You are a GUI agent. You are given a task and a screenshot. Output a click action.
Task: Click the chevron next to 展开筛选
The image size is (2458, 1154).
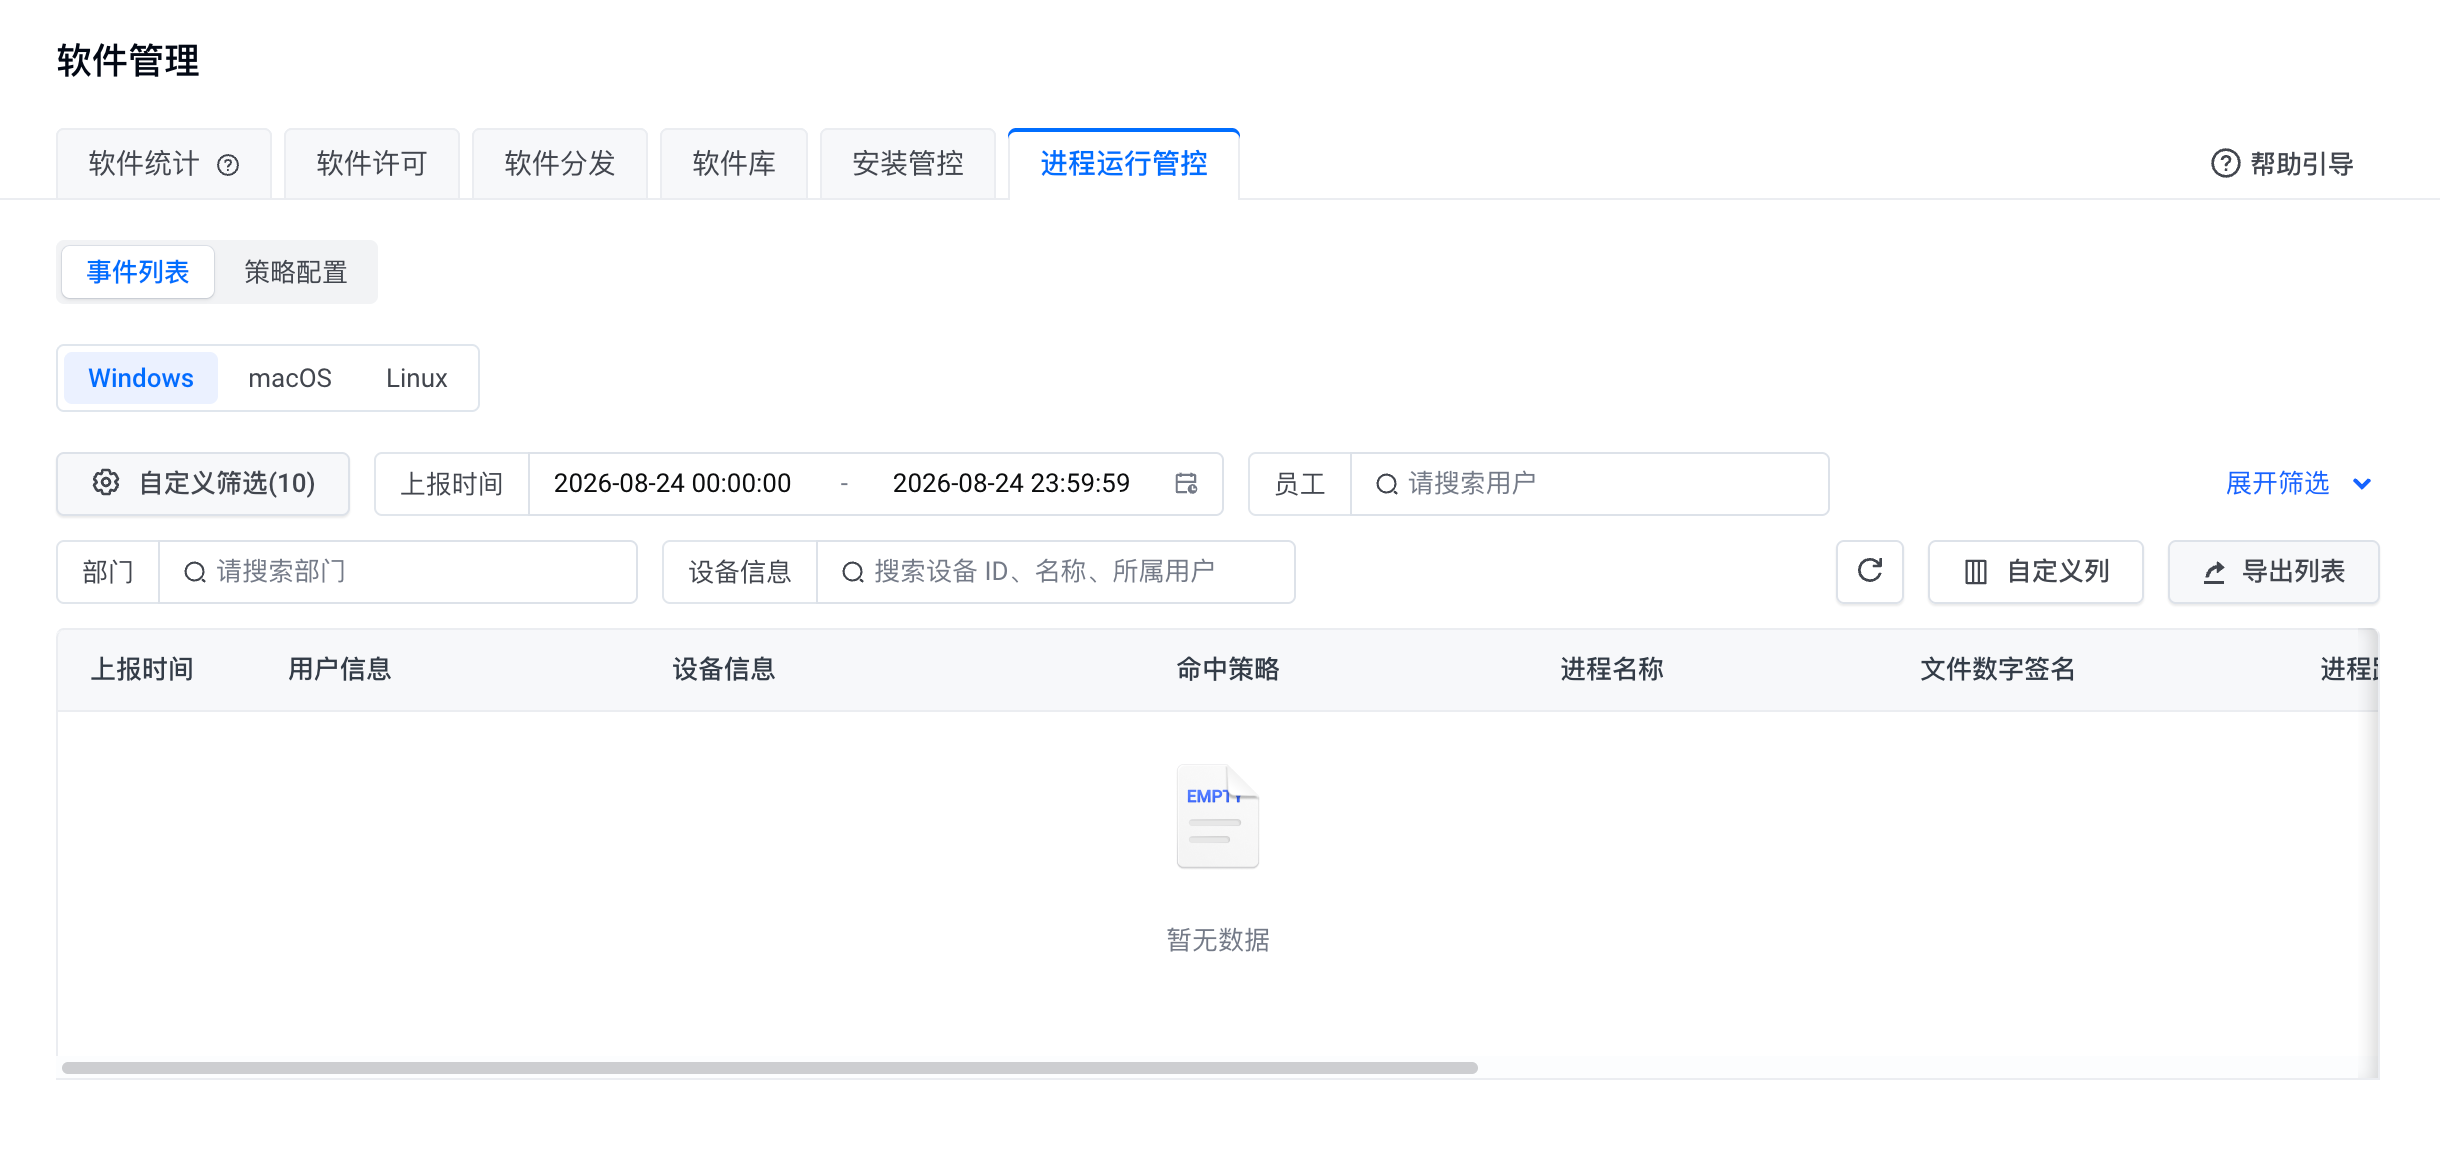click(2361, 484)
